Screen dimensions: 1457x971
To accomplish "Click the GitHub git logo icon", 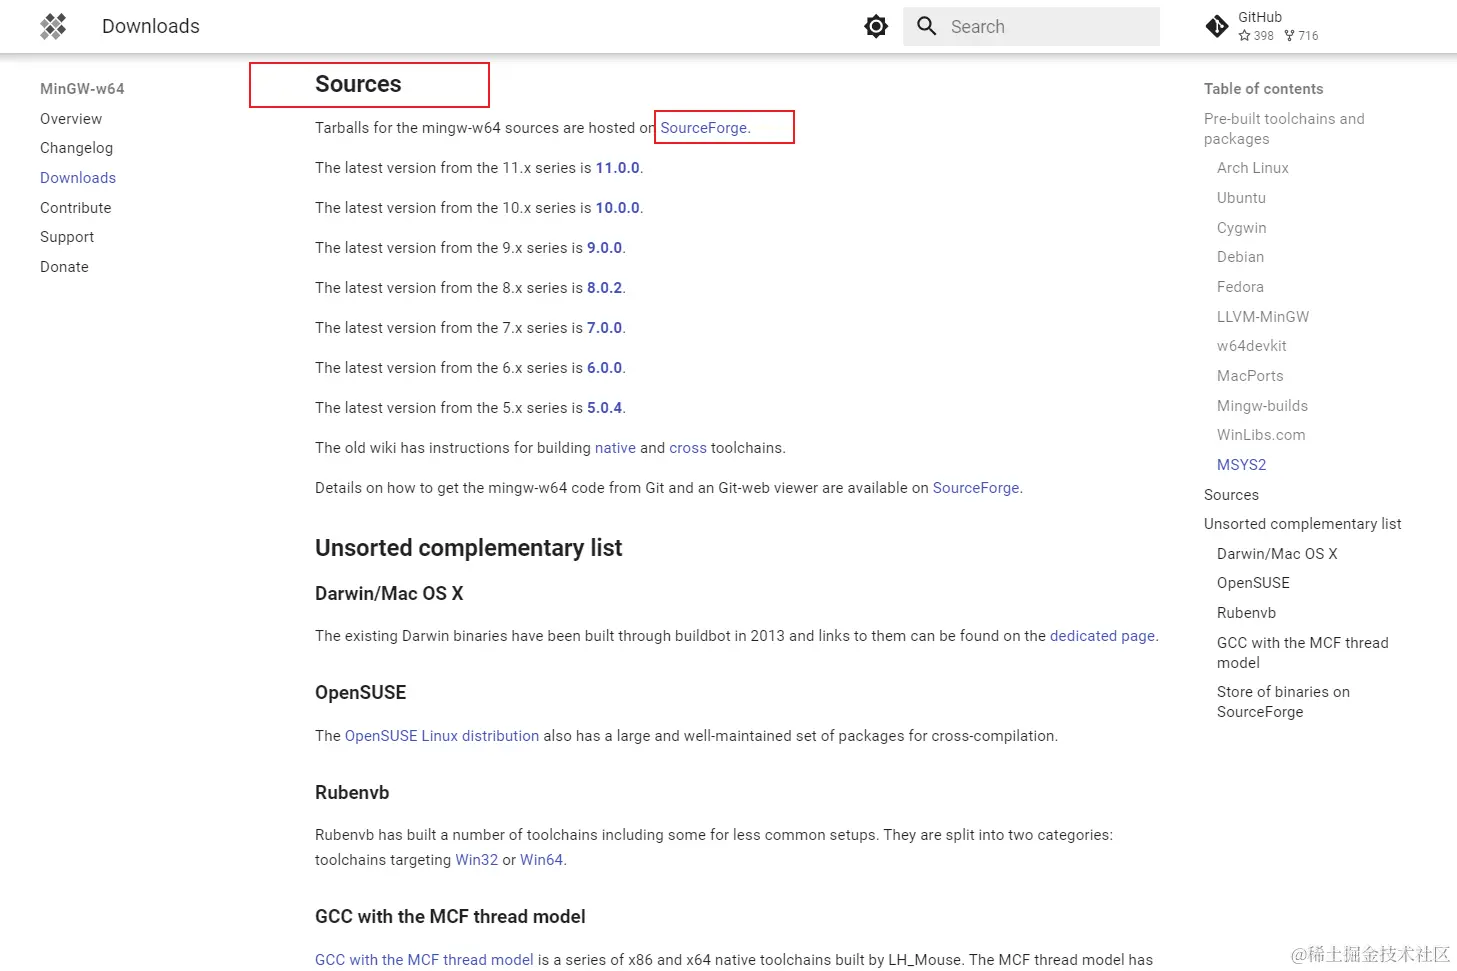I will click(1217, 26).
